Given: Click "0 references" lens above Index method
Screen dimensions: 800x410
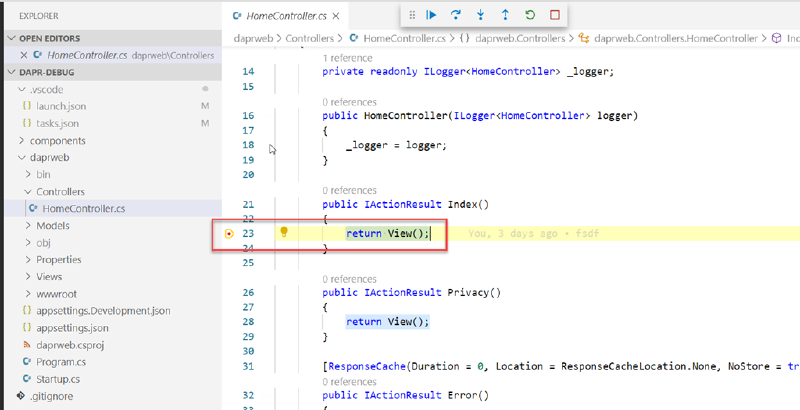Looking at the screenshot, I should pos(349,191).
